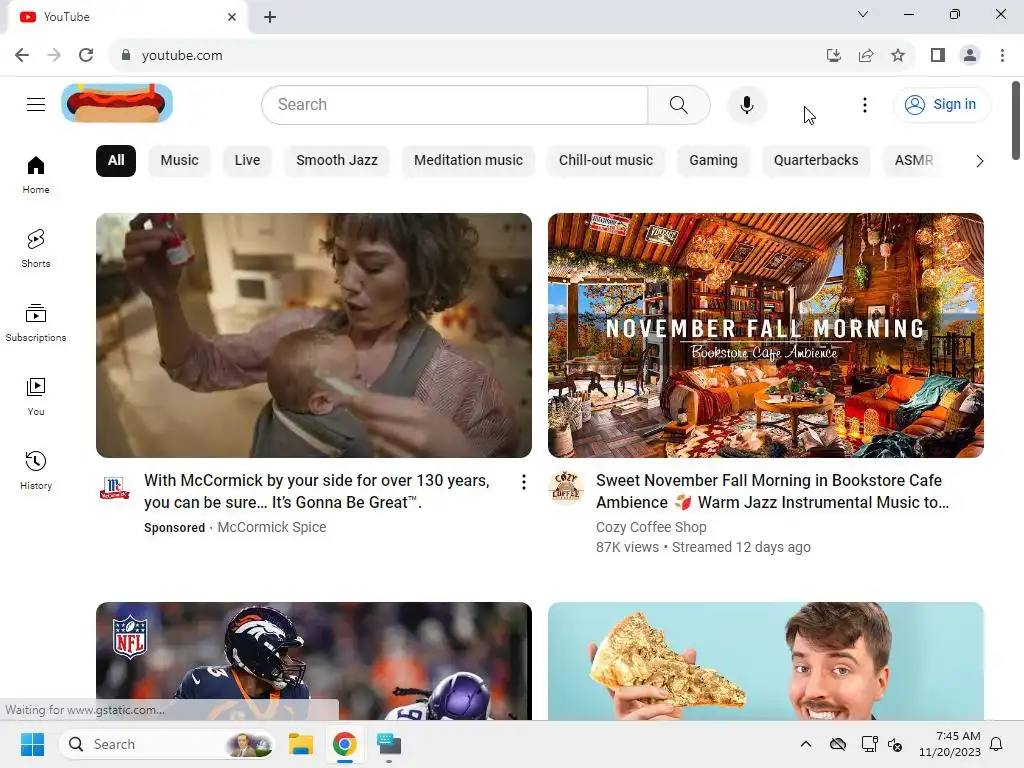
Task: Select the Gaming filter chip
Action: click(713, 161)
